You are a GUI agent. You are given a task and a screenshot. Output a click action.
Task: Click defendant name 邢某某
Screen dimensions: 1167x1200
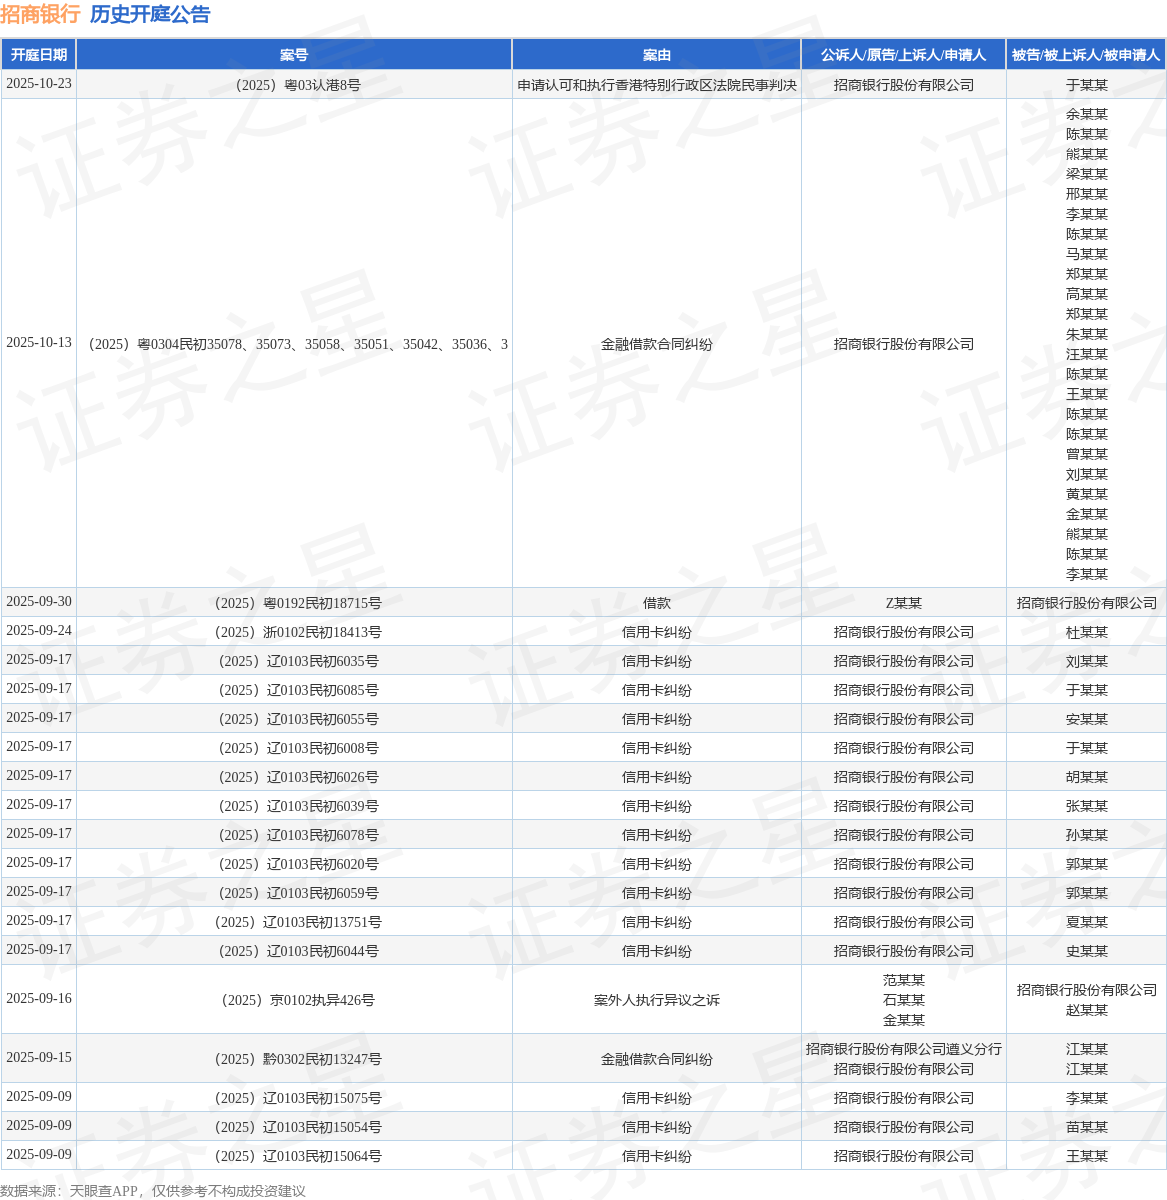click(x=1087, y=194)
